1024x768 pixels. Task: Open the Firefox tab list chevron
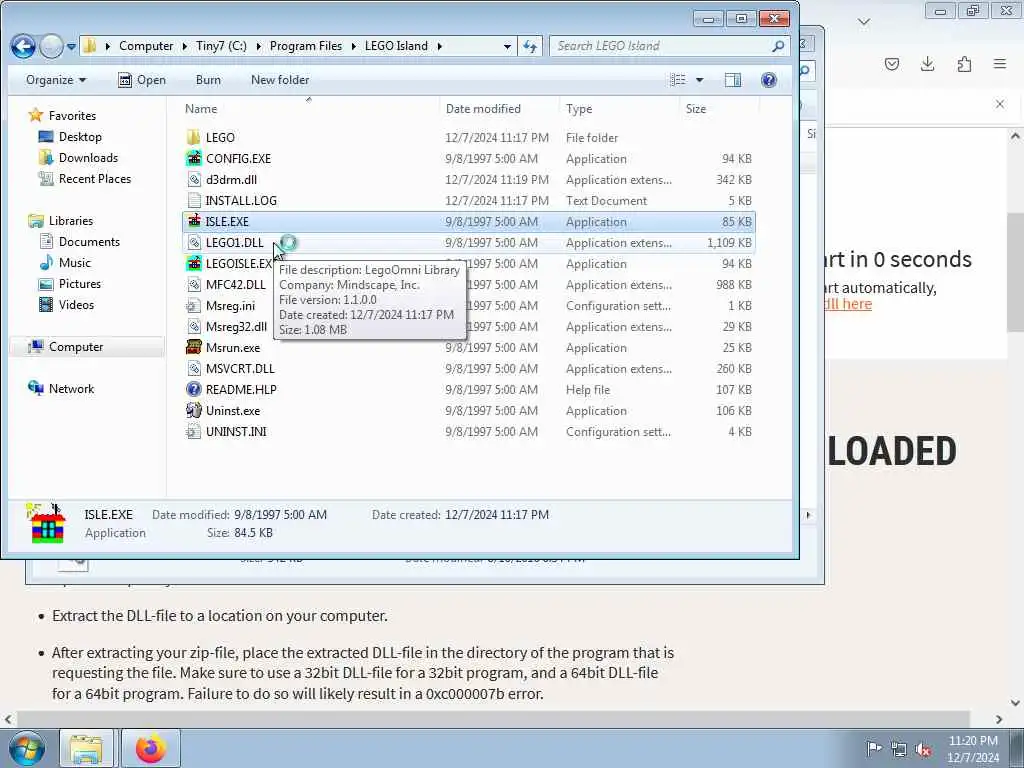pos(864,22)
